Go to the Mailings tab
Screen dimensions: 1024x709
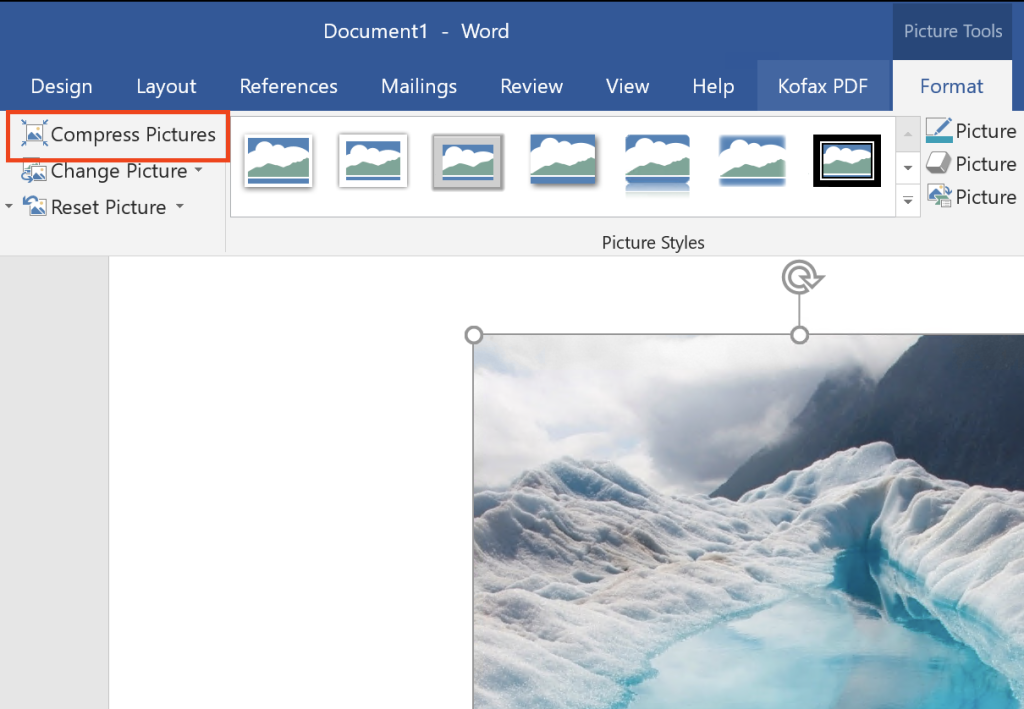(419, 87)
